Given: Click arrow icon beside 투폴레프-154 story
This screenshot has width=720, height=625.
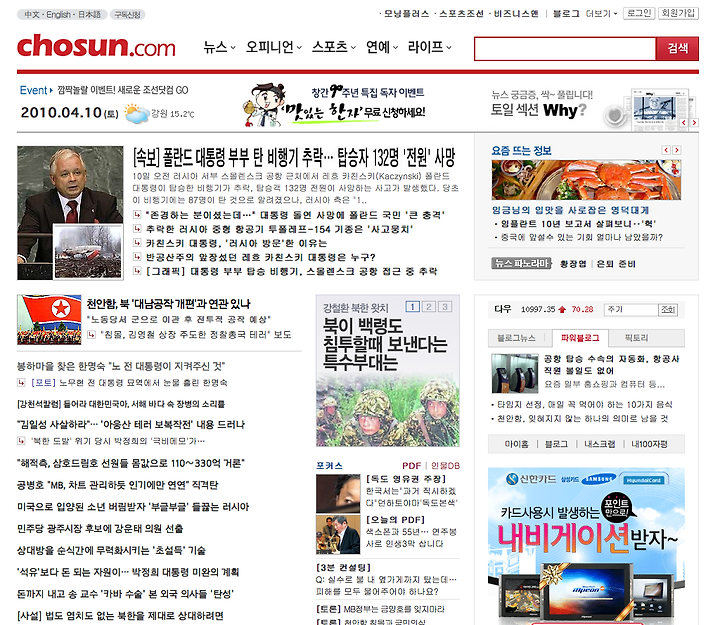Looking at the screenshot, I should 137,229.
